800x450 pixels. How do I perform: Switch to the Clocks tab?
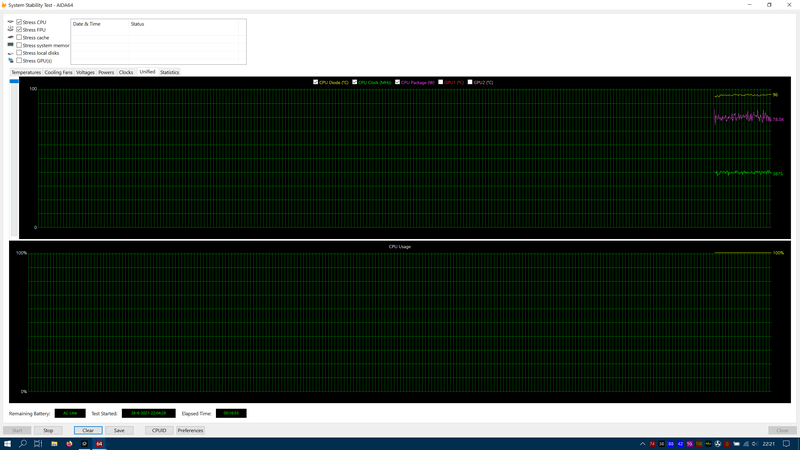click(x=126, y=72)
